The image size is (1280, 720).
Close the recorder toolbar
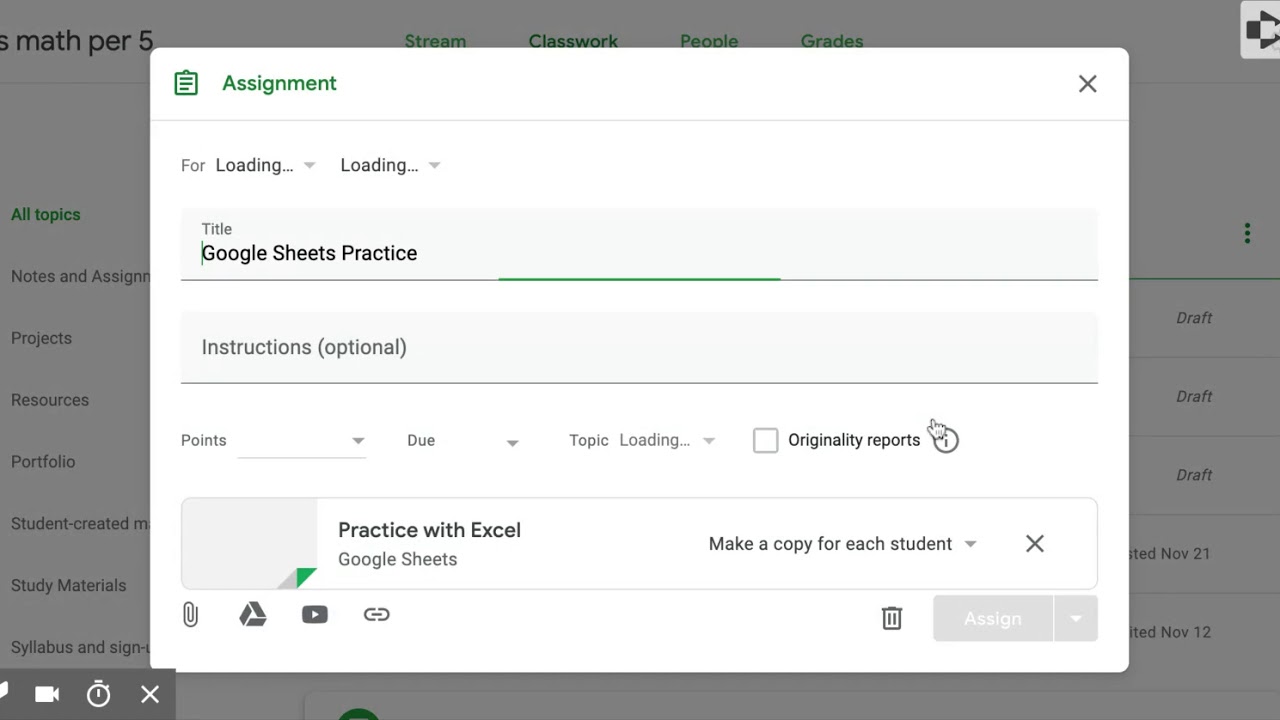tap(150, 694)
